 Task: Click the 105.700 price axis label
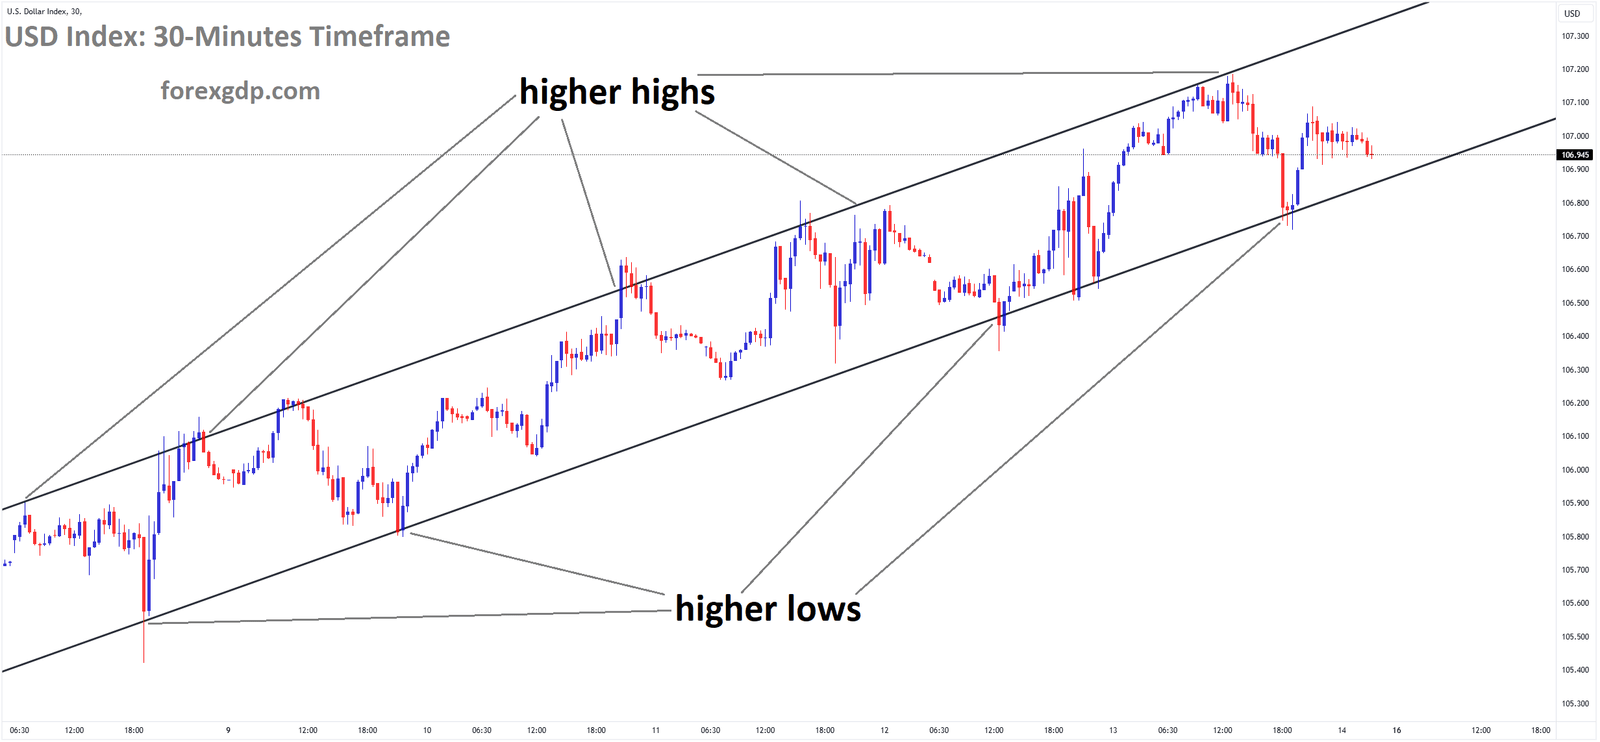point(1575,570)
